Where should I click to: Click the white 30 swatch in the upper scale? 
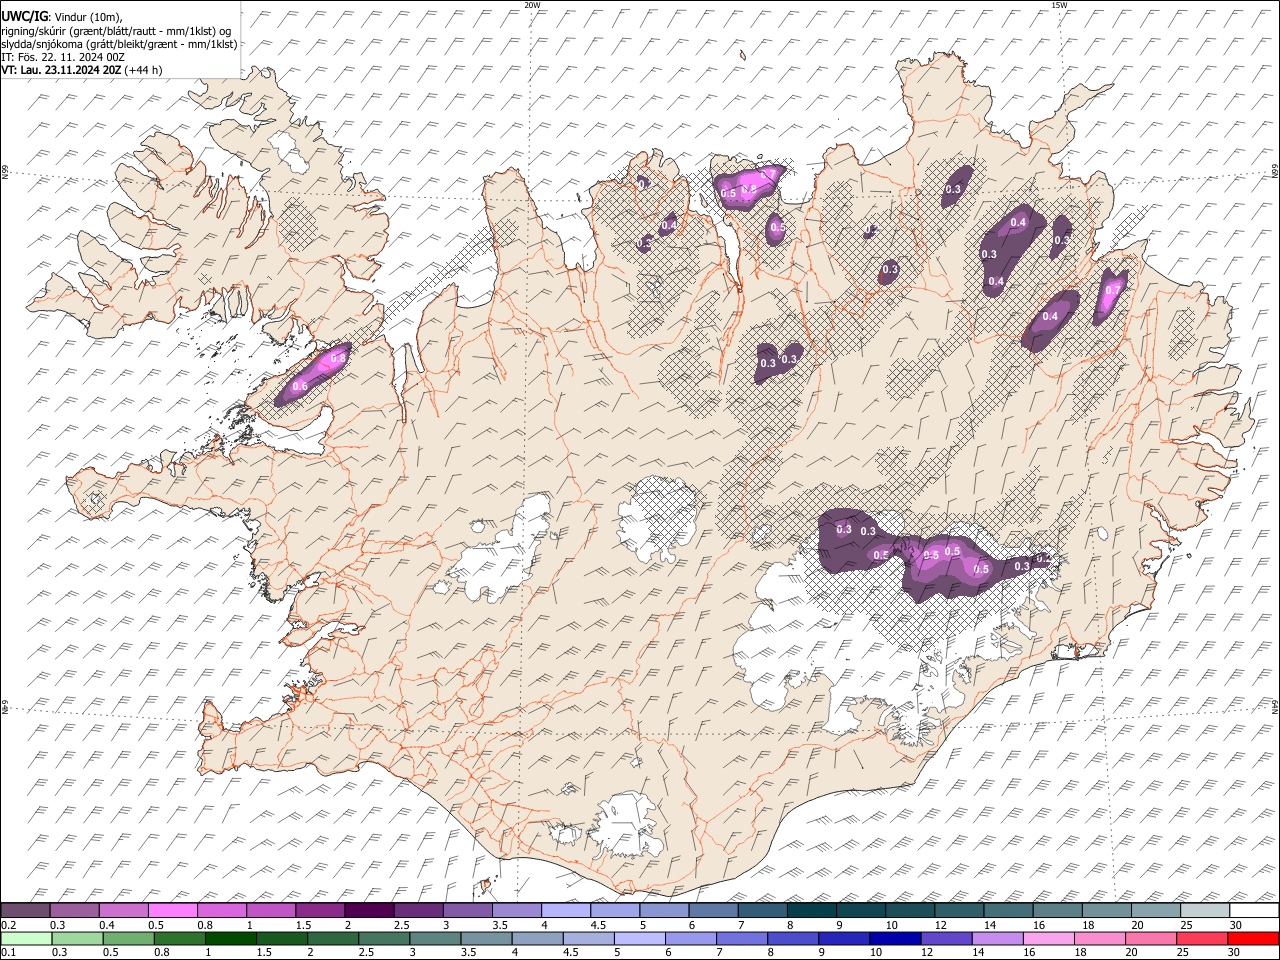[1252, 910]
